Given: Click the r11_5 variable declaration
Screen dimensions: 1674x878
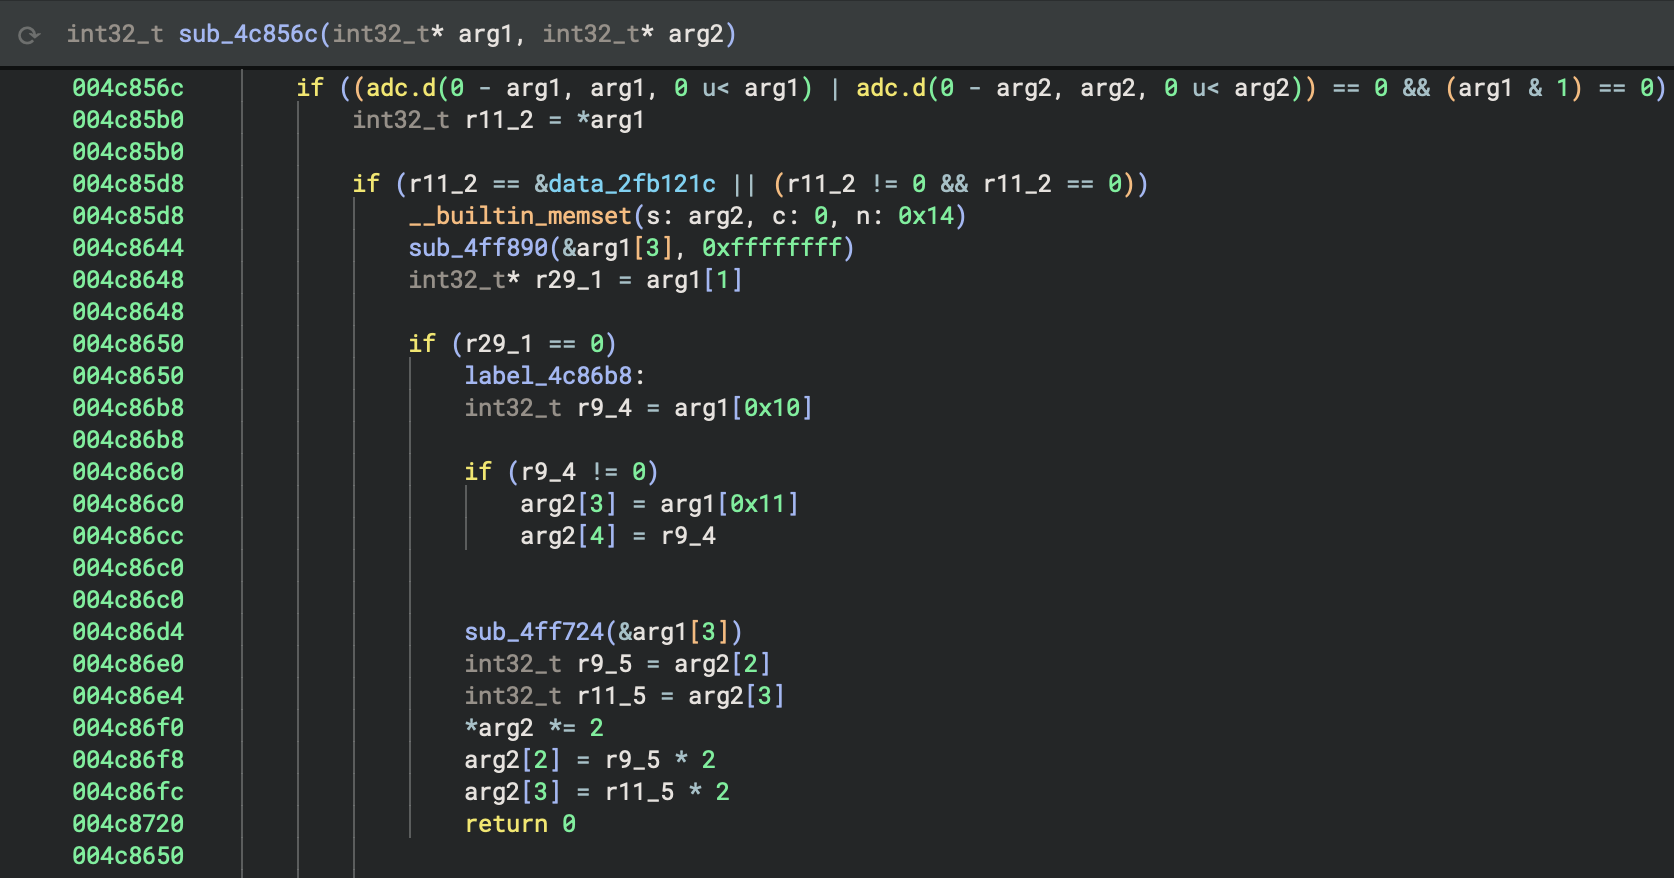Looking at the screenshot, I should pyautogui.click(x=611, y=696).
